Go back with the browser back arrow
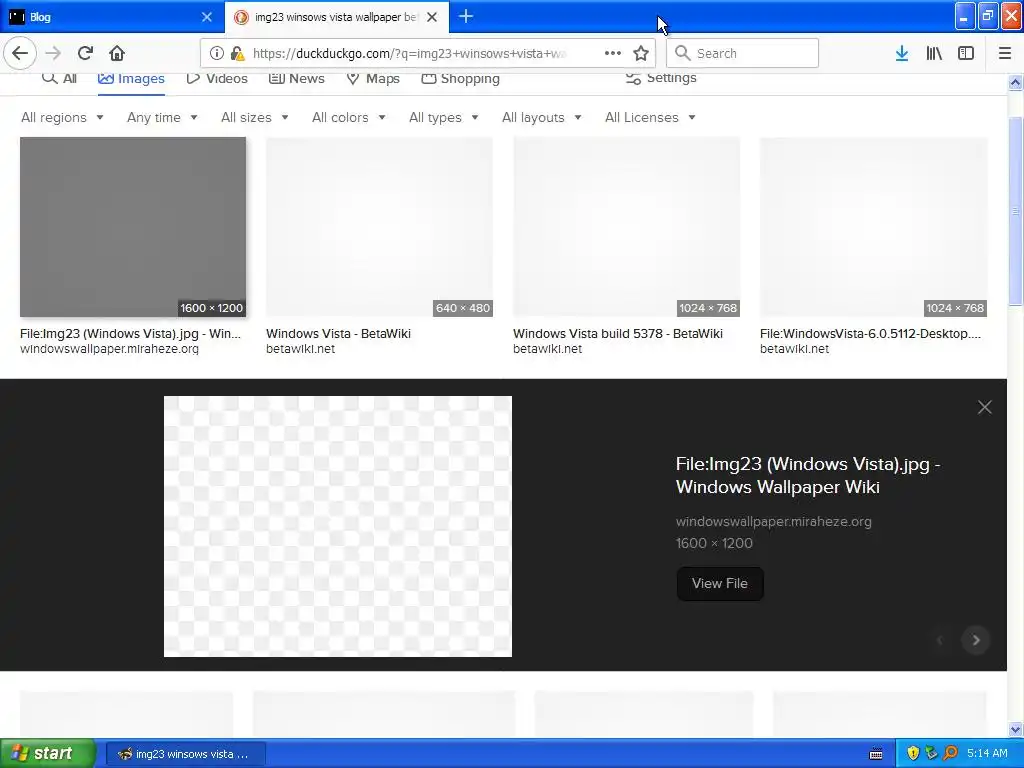 (x=20, y=53)
